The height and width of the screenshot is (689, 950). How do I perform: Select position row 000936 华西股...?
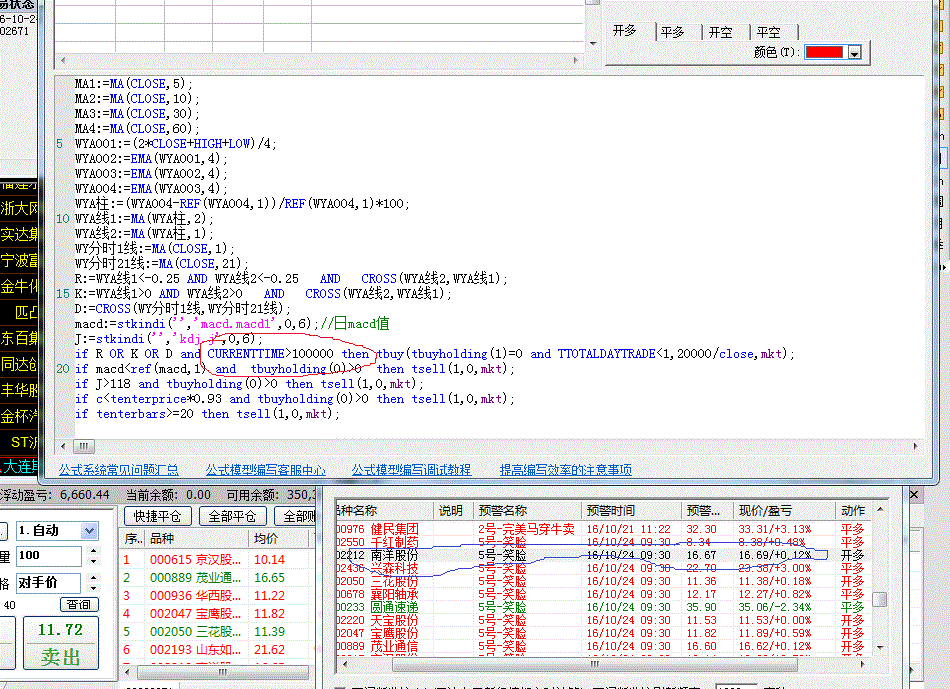(217, 596)
